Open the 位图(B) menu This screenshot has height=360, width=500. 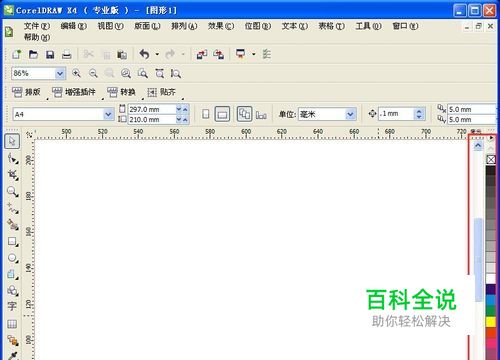[x=258, y=26]
